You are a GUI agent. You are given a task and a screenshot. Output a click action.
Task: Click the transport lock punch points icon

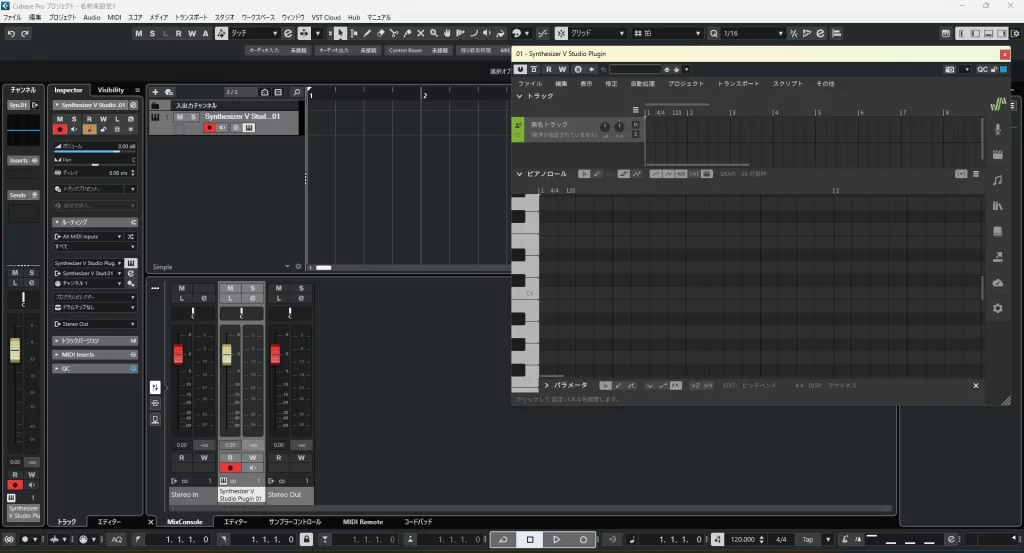click(306, 539)
